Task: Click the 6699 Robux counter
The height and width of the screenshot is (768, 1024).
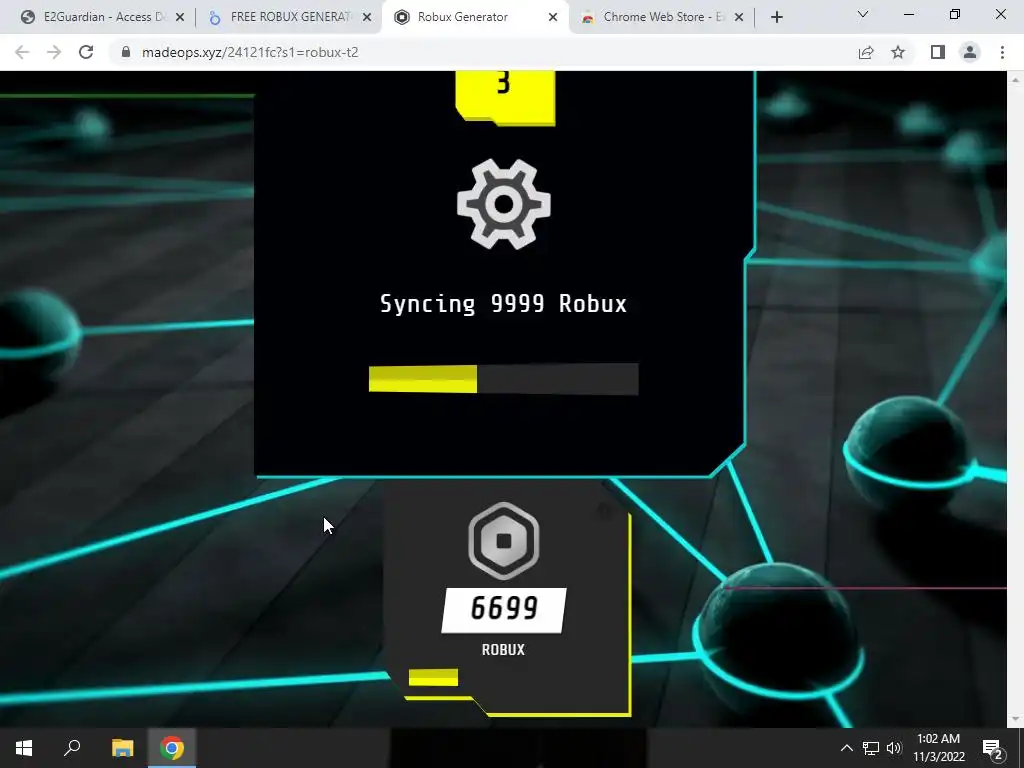Action: 504,610
